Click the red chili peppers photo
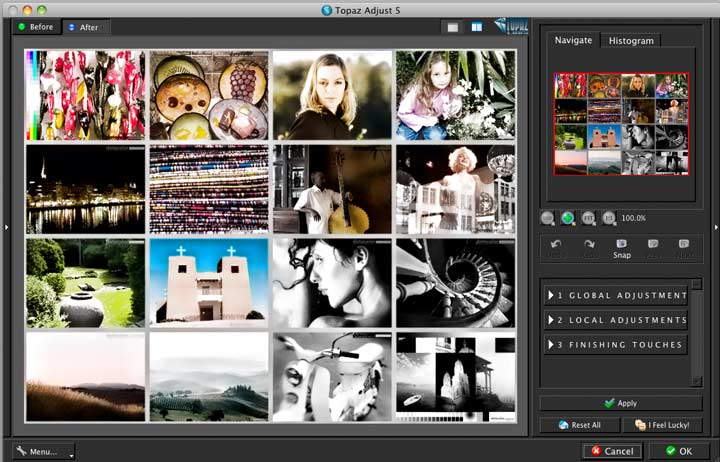The height and width of the screenshot is (462, 720). coord(85,95)
